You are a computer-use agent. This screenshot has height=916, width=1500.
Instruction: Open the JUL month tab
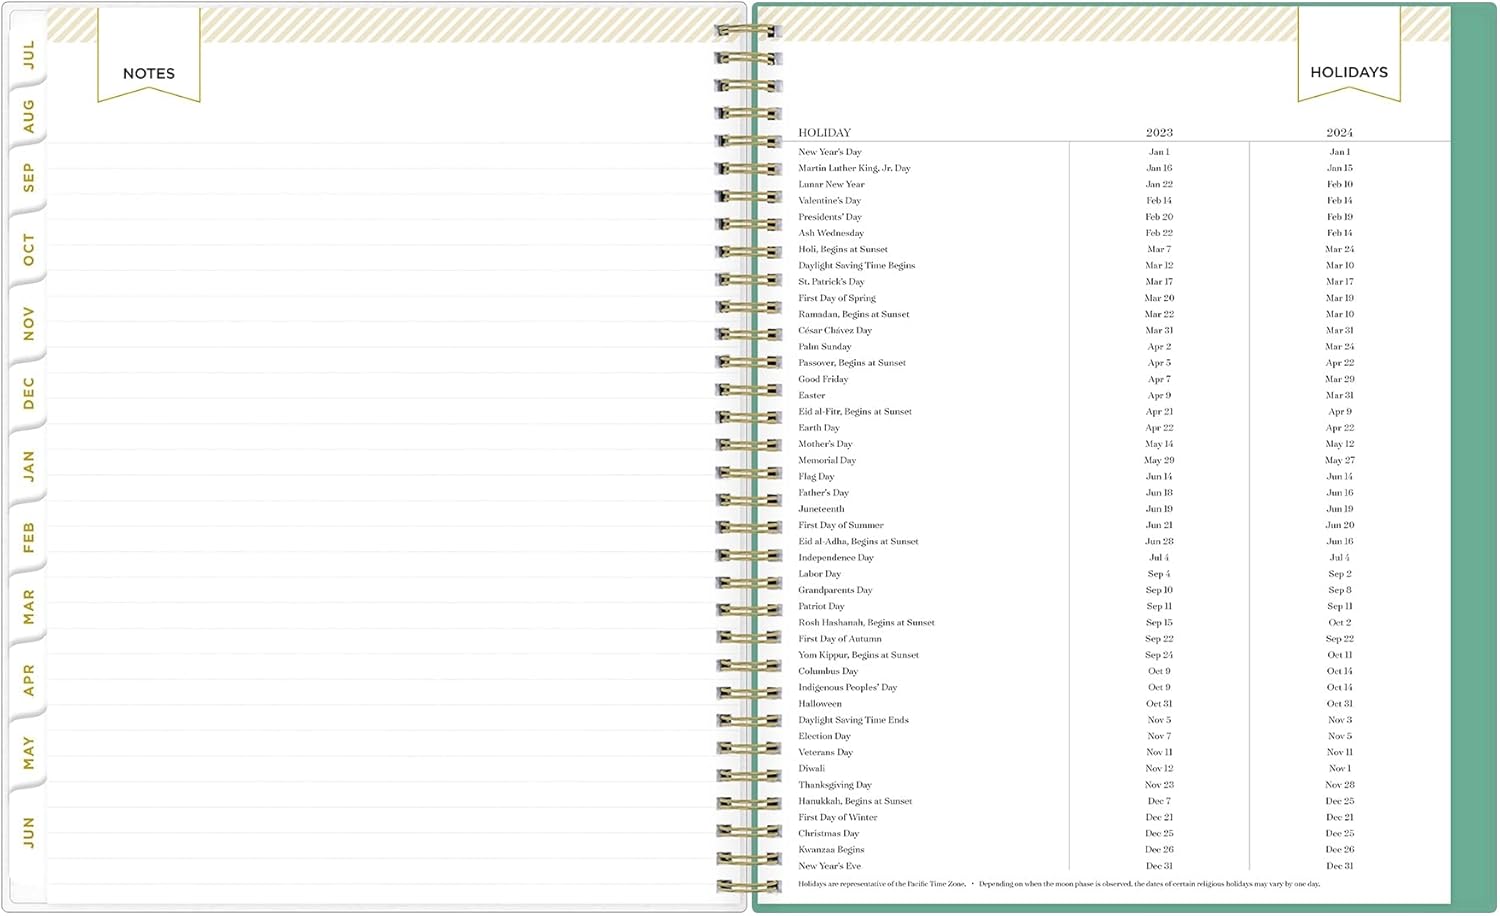tap(28, 54)
